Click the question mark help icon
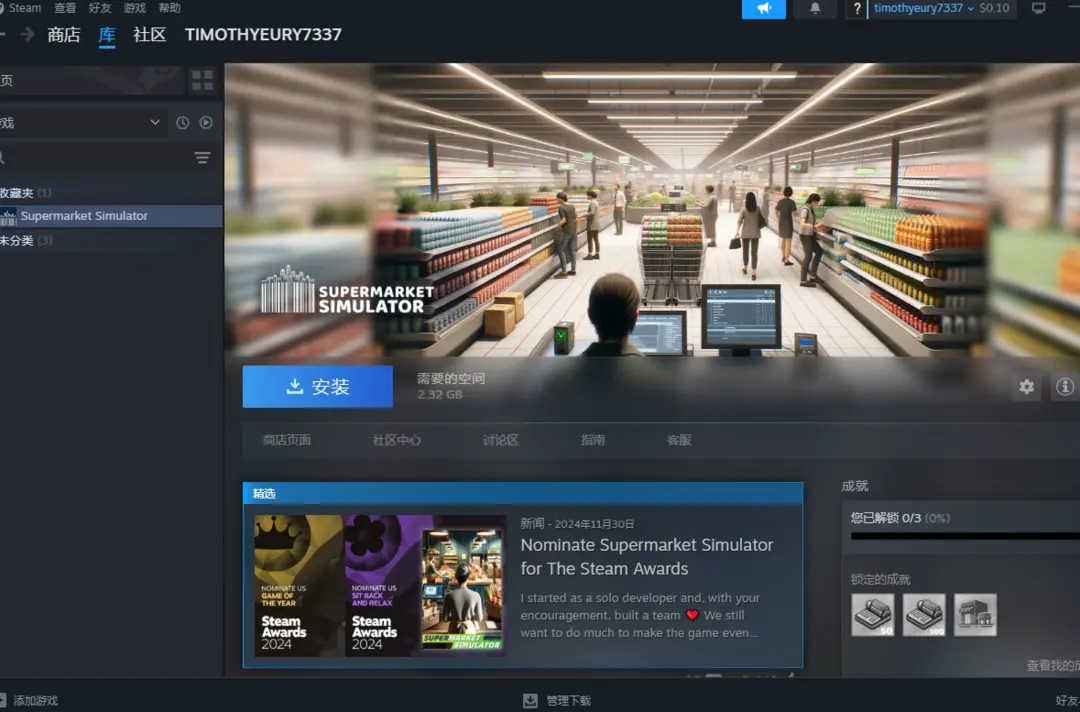Screen dimensions: 1080x712 pyautogui.click(x=857, y=8)
